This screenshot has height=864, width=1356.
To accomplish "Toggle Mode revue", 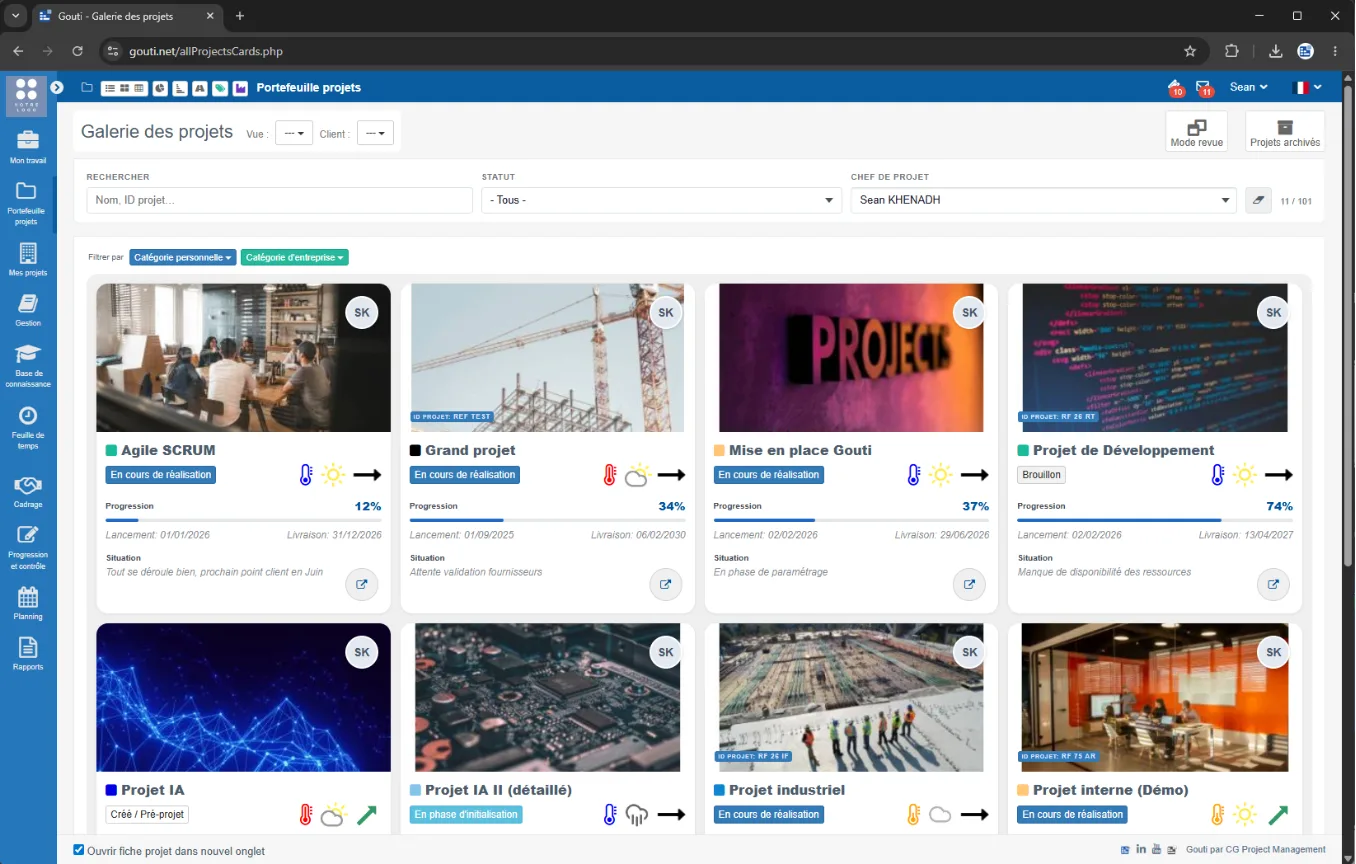I will pyautogui.click(x=1197, y=132).
